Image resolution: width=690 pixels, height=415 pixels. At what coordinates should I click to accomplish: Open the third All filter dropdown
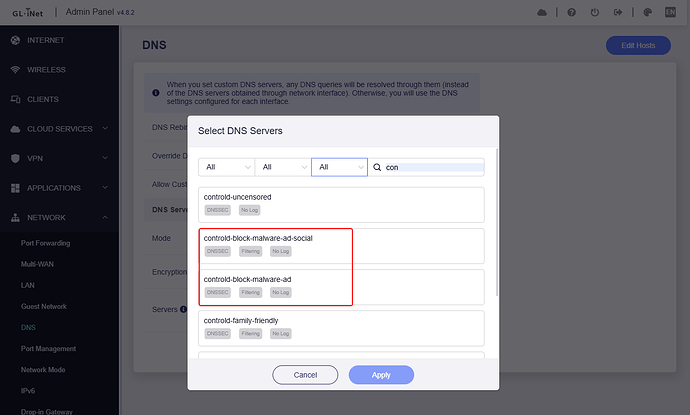(339, 168)
